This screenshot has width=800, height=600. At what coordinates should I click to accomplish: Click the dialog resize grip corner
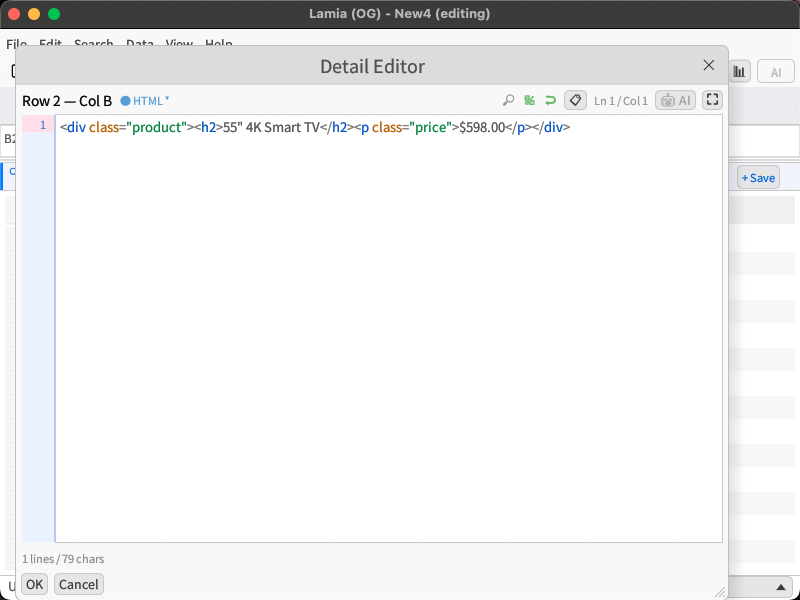[x=720, y=592]
